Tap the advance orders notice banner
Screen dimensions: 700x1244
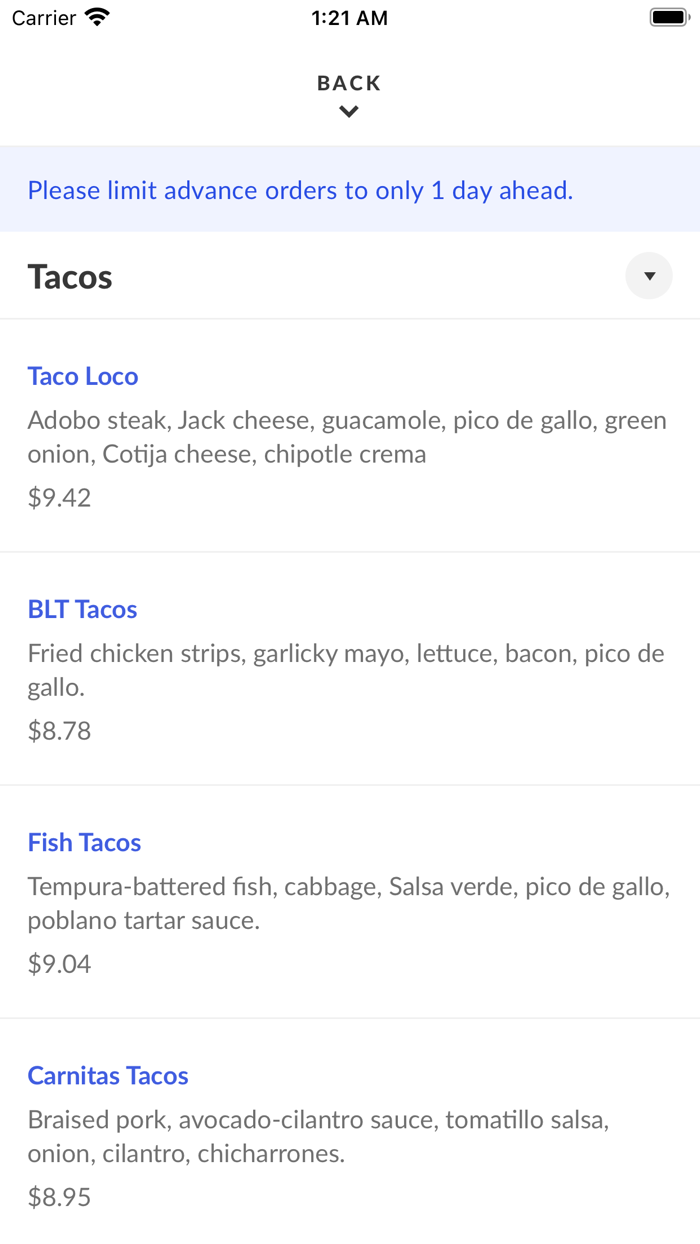point(350,190)
